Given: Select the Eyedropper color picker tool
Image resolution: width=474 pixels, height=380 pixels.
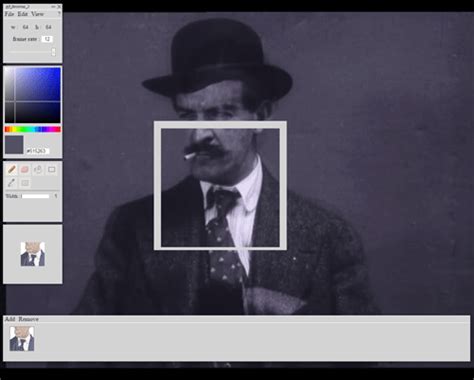Looking at the screenshot, I should pos(12,183).
